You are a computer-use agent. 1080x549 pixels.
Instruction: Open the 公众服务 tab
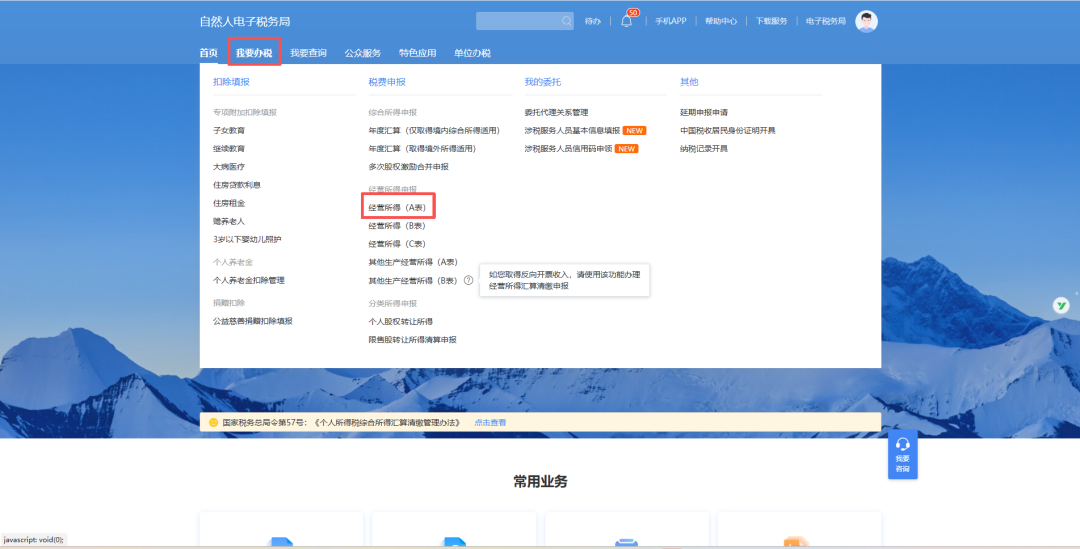coord(362,53)
